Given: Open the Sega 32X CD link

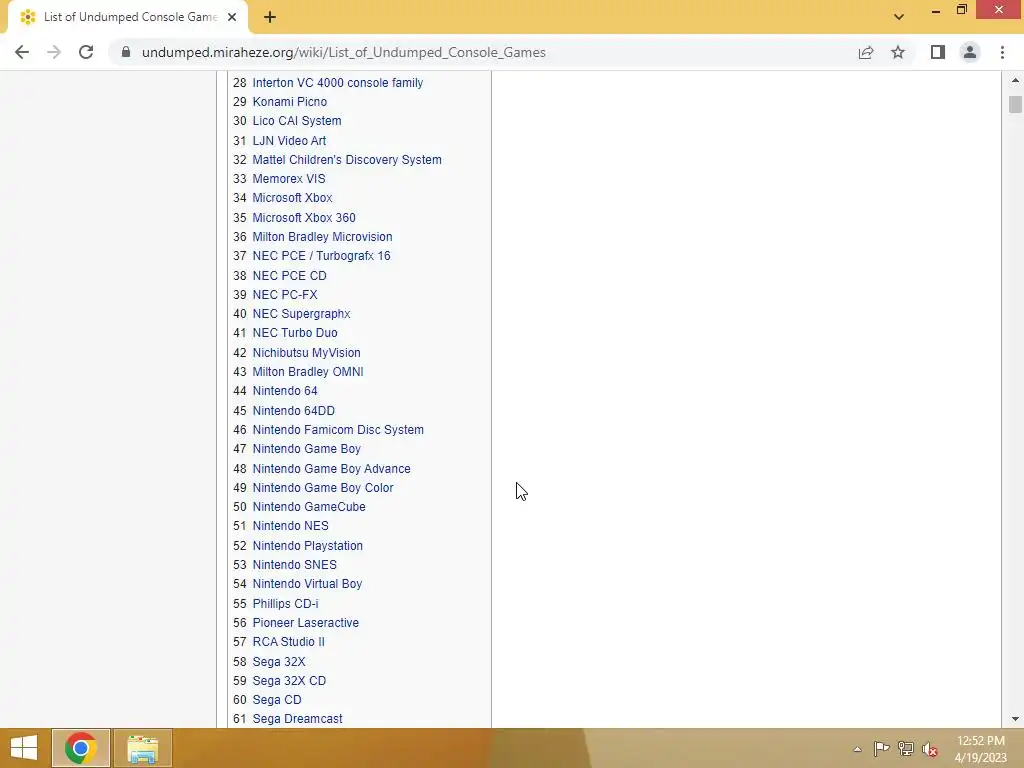Looking at the screenshot, I should point(289,681).
